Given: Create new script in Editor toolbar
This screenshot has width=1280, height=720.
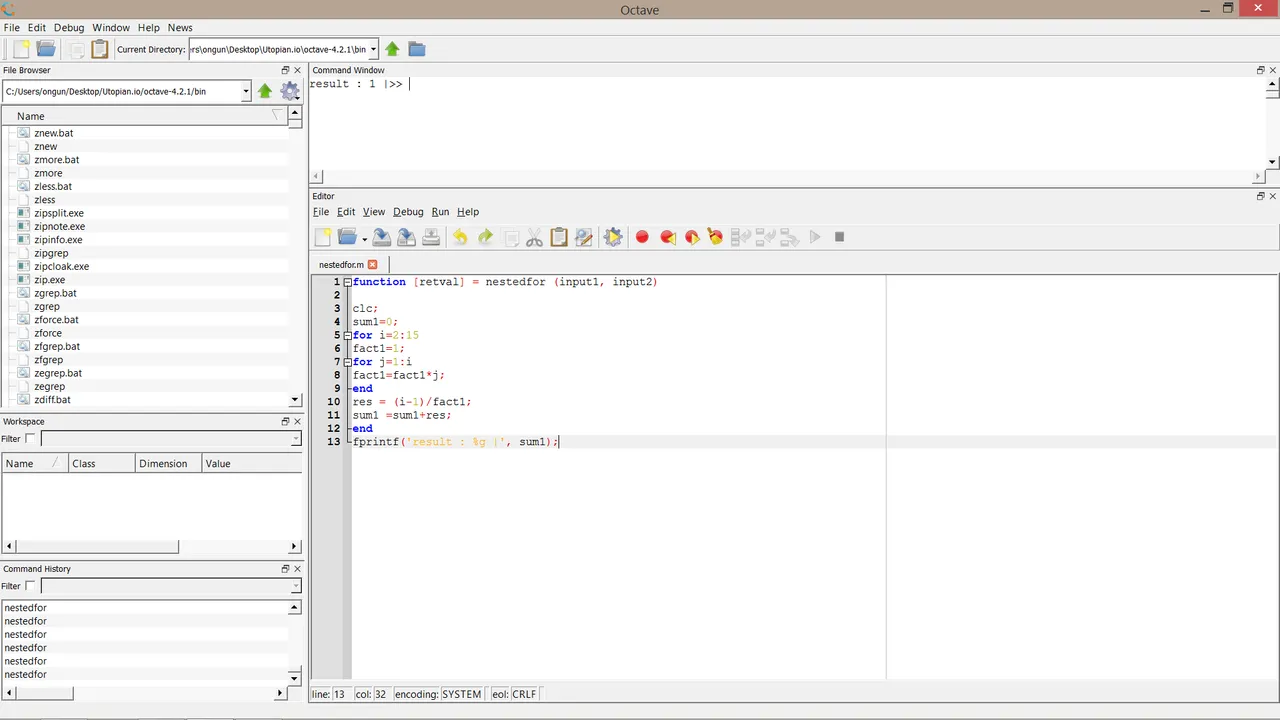Looking at the screenshot, I should click(x=323, y=237).
